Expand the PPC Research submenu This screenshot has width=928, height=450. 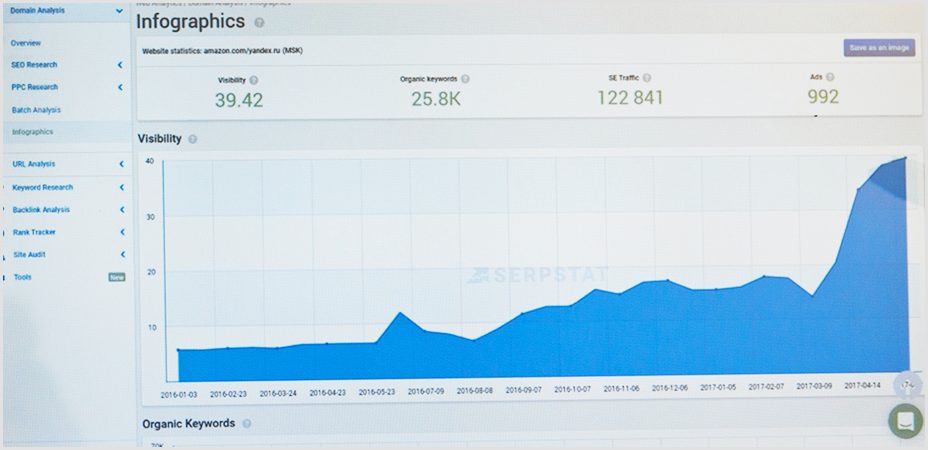pos(120,87)
